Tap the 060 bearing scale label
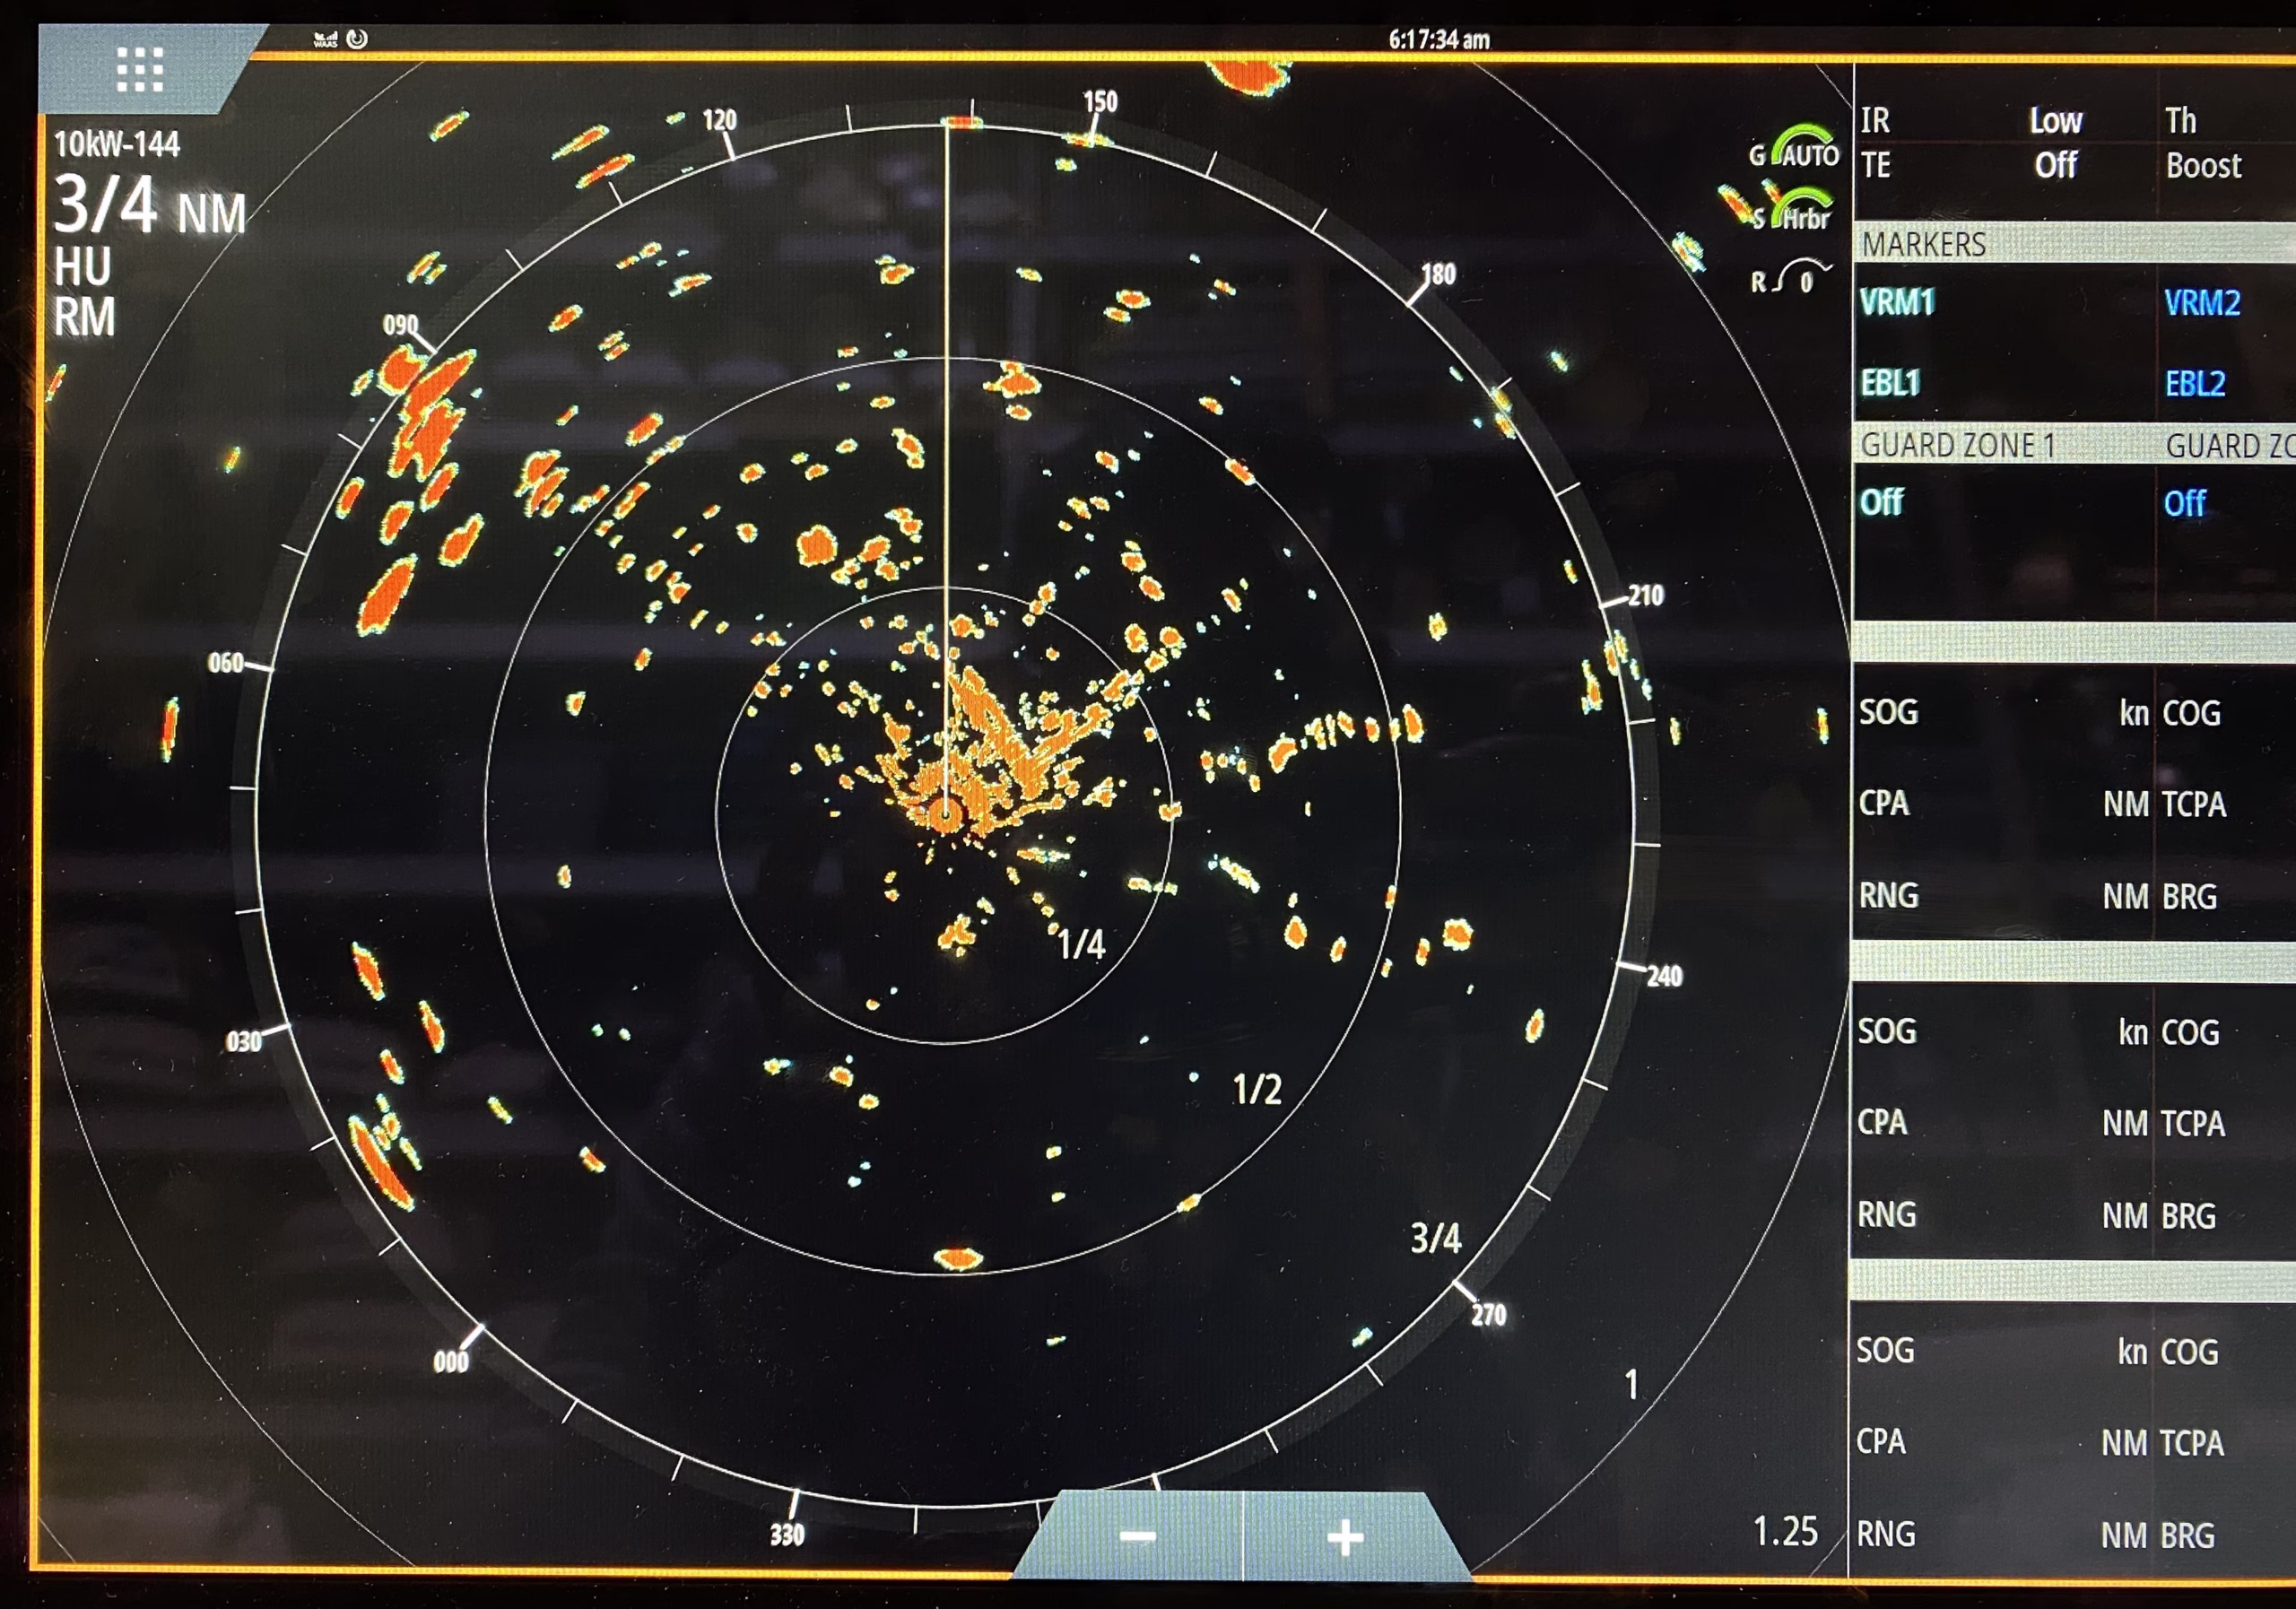Screen dimensions: 2296x1609 click(225, 662)
